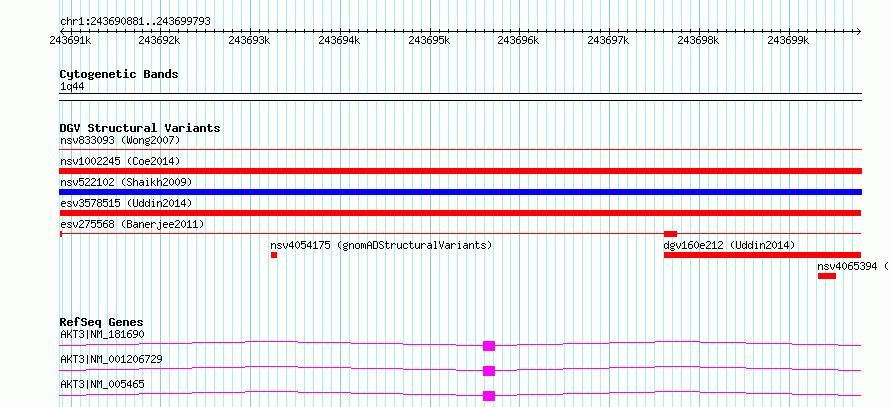This screenshot has height=407, width=890.
Task: Open the esv3578515 (Uddin2014) label
Action: click(126, 203)
